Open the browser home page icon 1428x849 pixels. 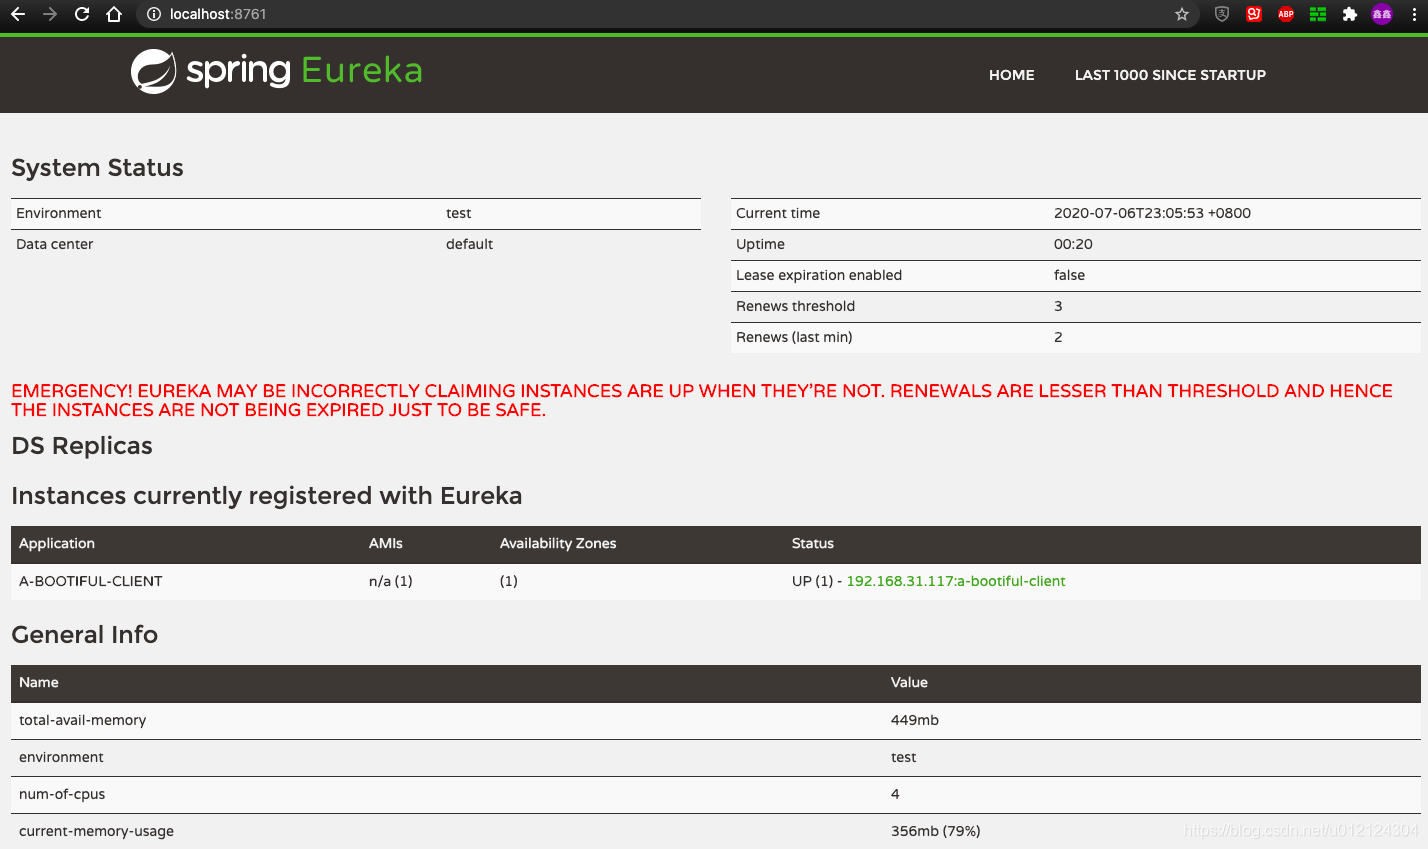click(114, 14)
